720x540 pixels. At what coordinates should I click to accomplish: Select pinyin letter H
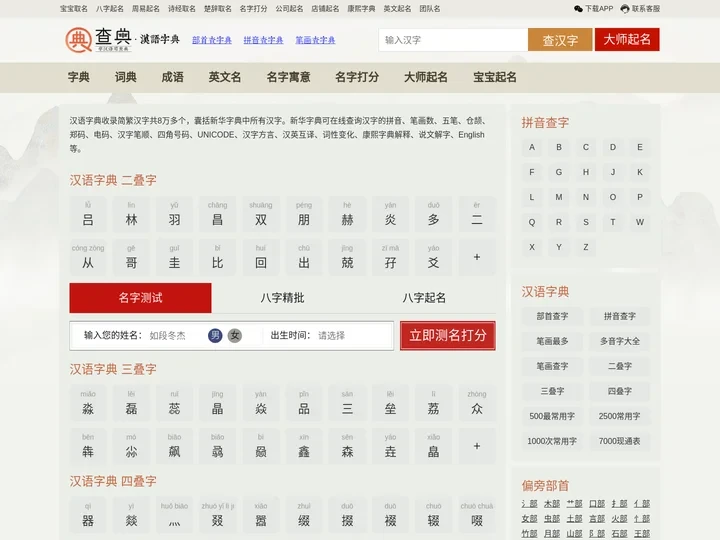click(x=586, y=172)
